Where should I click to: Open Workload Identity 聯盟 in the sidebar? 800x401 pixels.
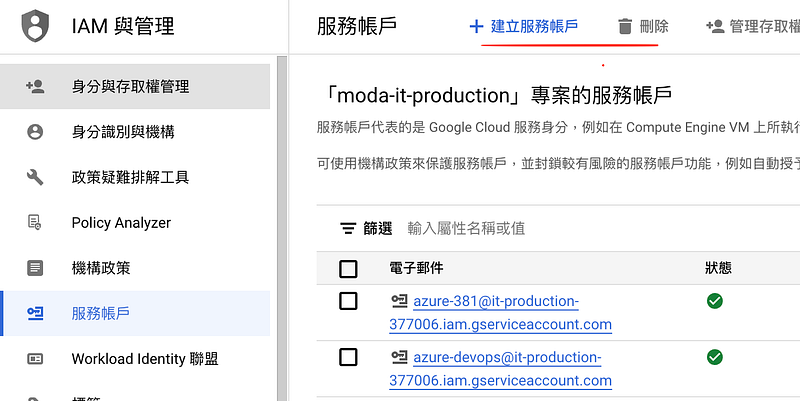pos(135,359)
